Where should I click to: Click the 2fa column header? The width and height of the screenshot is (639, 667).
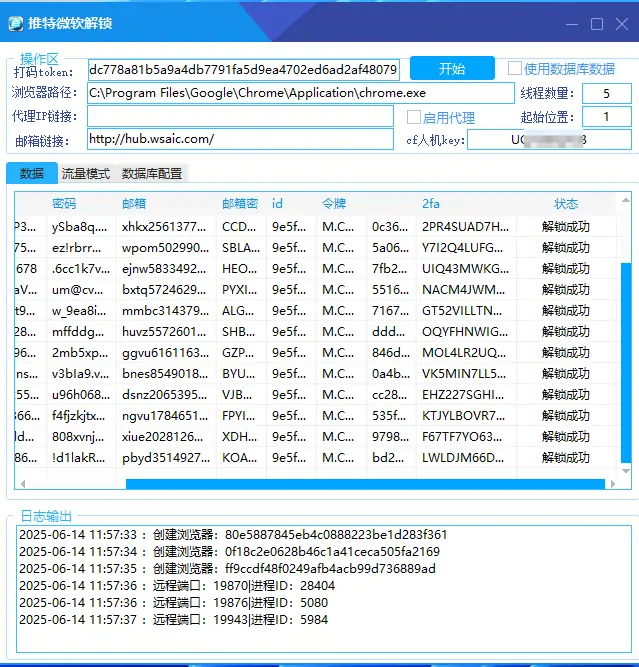point(431,203)
